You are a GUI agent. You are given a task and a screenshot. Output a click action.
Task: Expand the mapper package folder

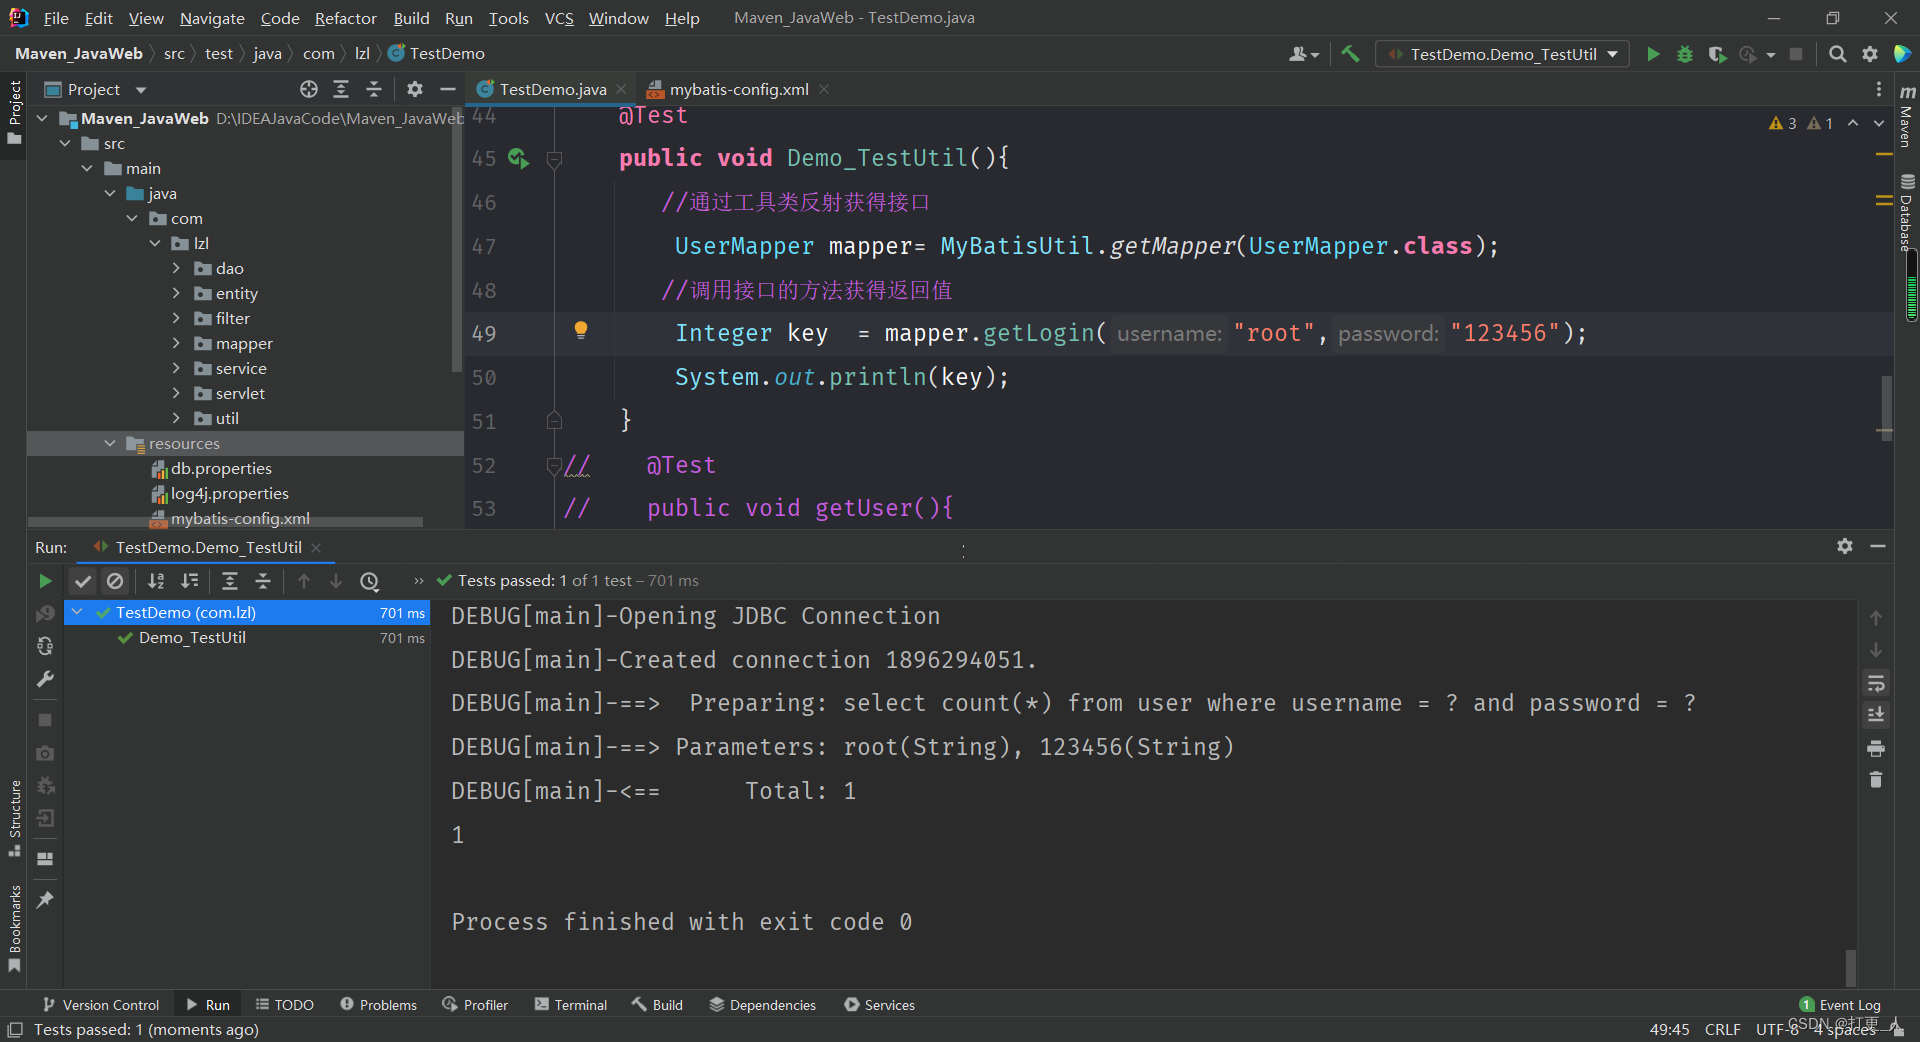(x=177, y=343)
